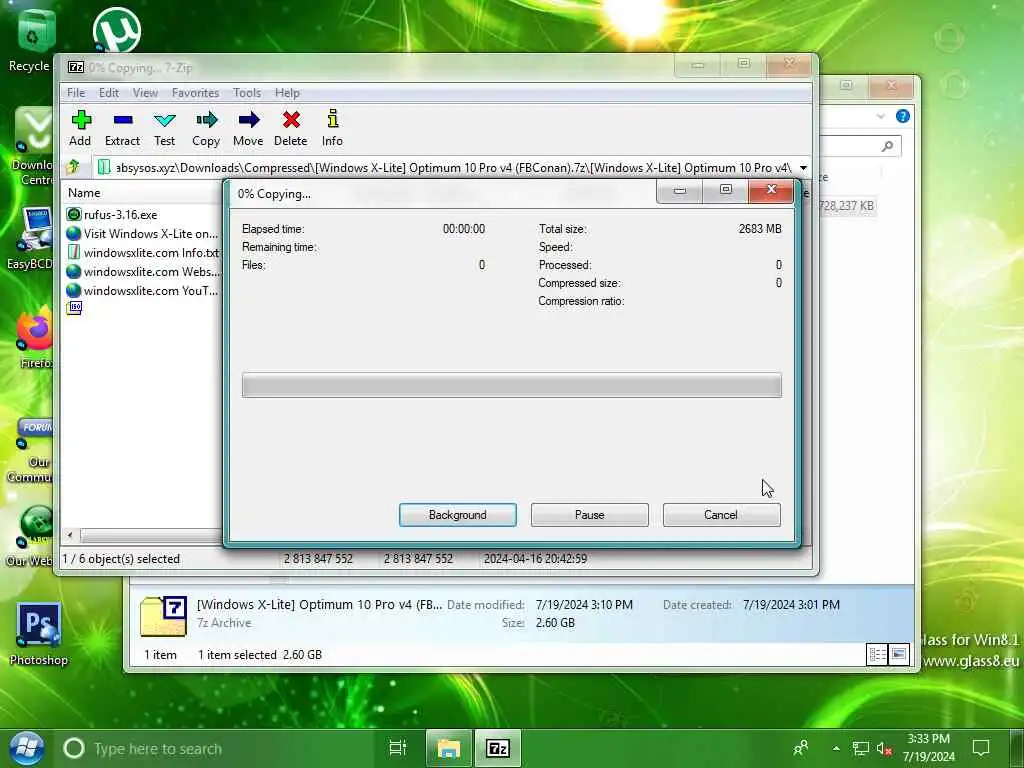Click the taskbar search box
Viewport: 1024px width, 768px height.
pyautogui.click(x=216, y=748)
